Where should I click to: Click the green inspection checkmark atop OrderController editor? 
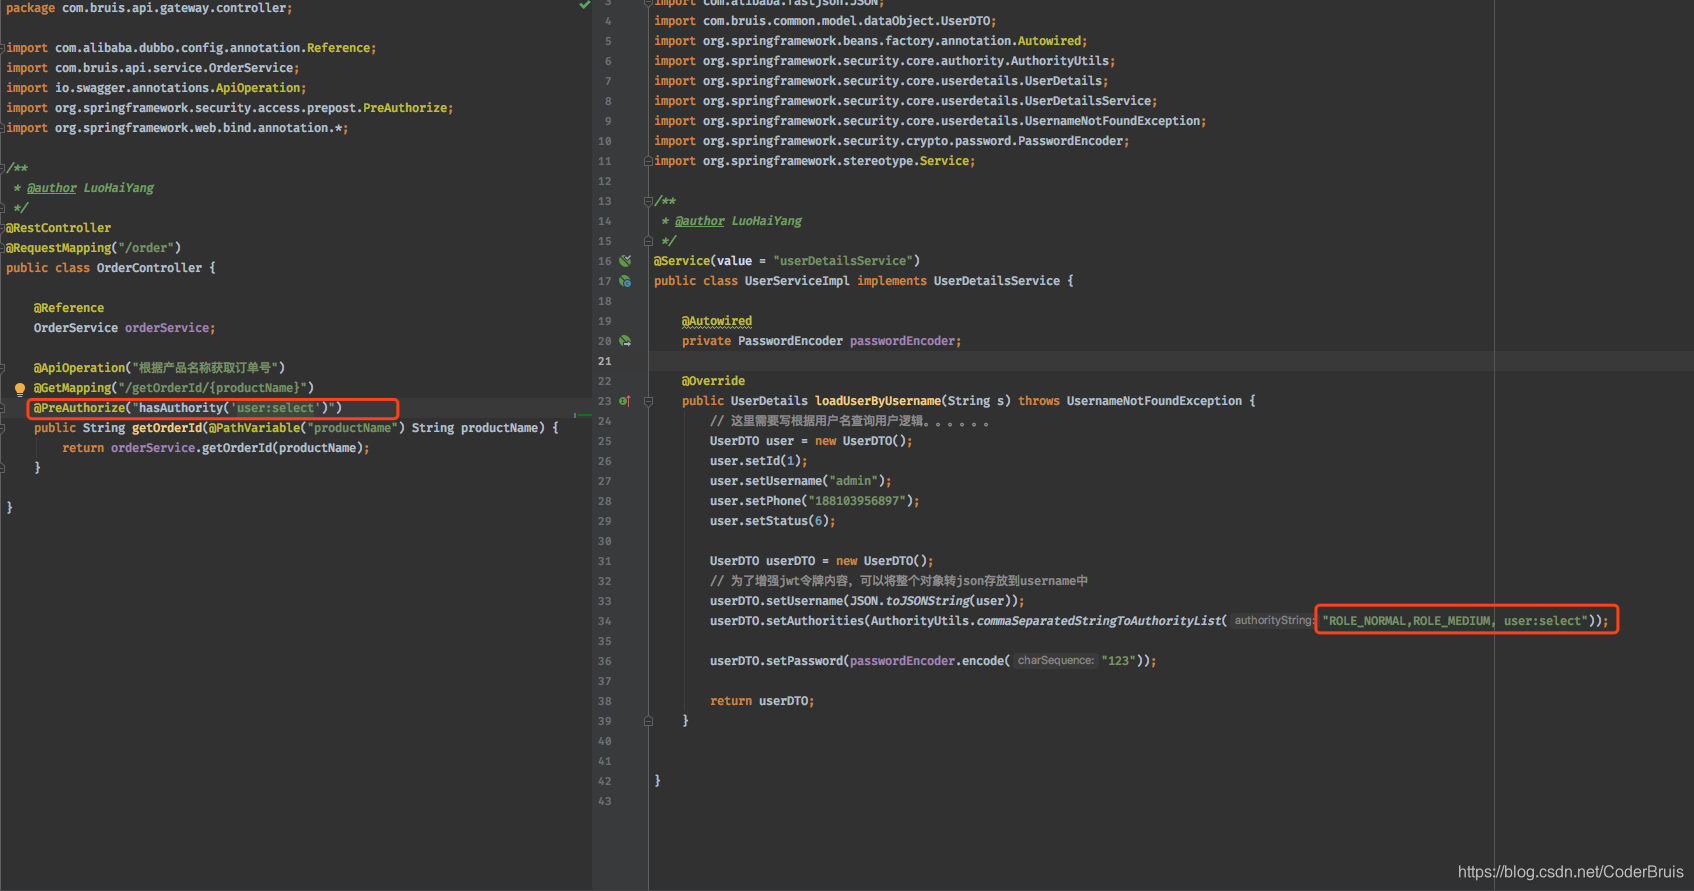(584, 5)
